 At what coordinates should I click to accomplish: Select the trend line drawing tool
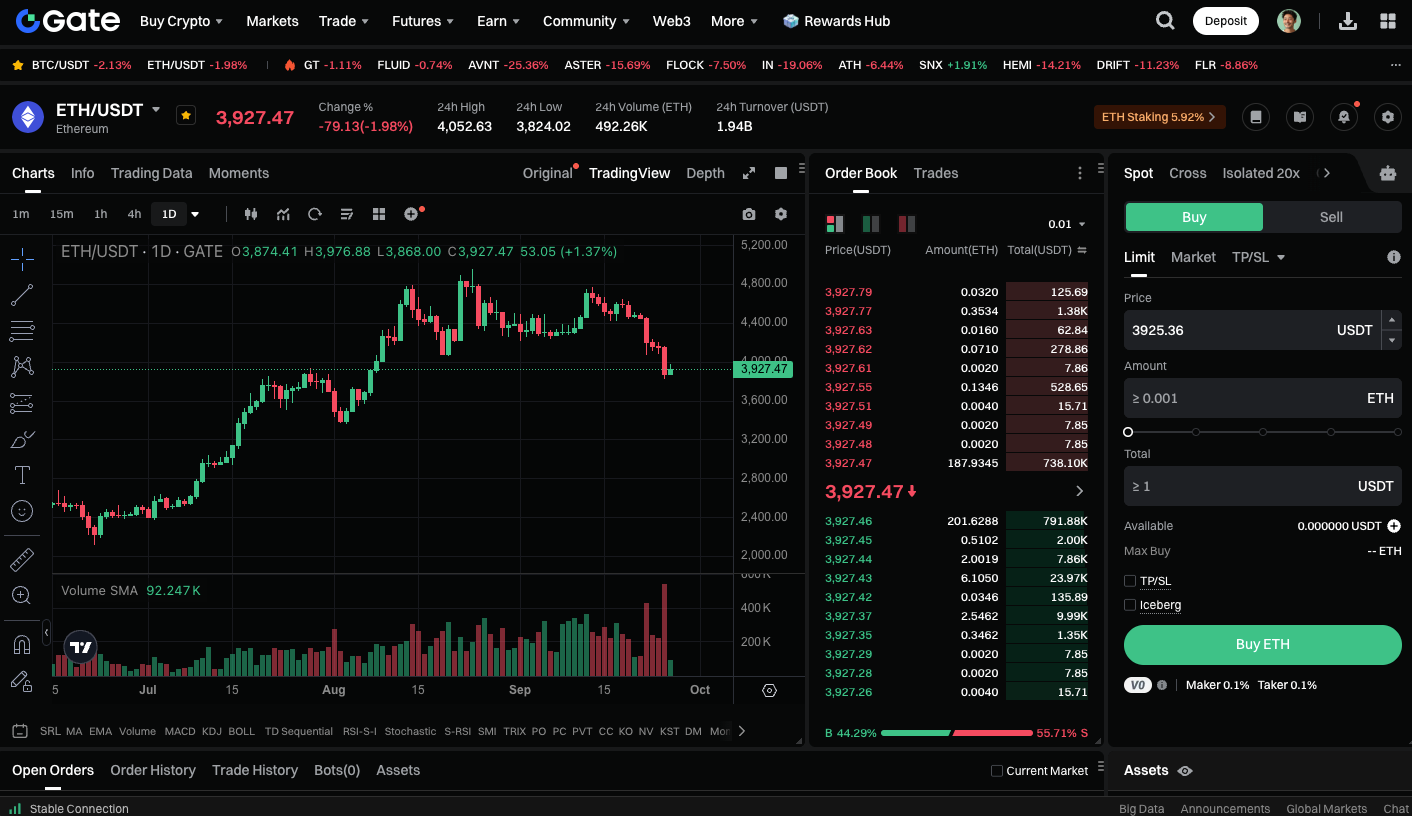(22, 295)
